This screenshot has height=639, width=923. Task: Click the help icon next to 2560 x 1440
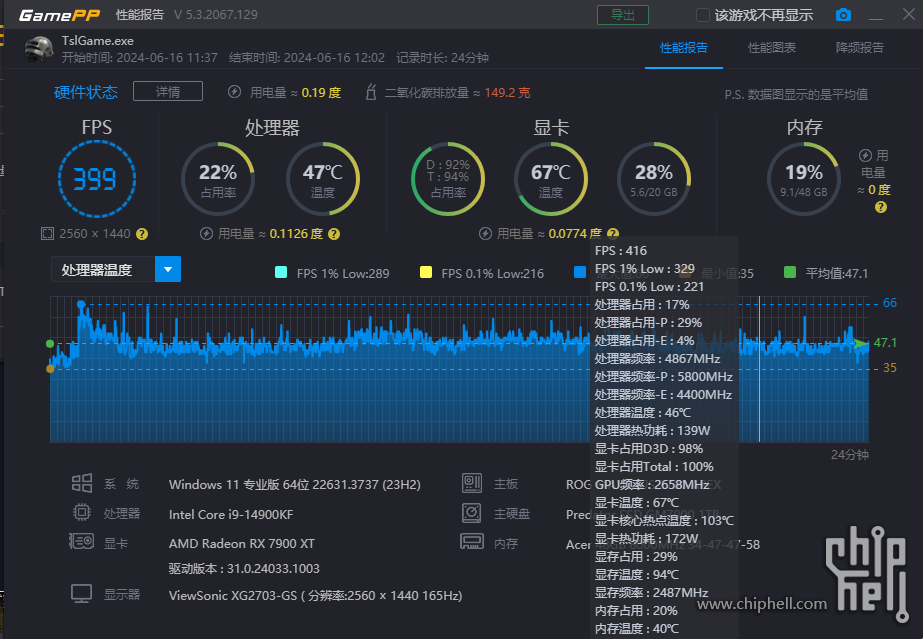[x=142, y=234]
